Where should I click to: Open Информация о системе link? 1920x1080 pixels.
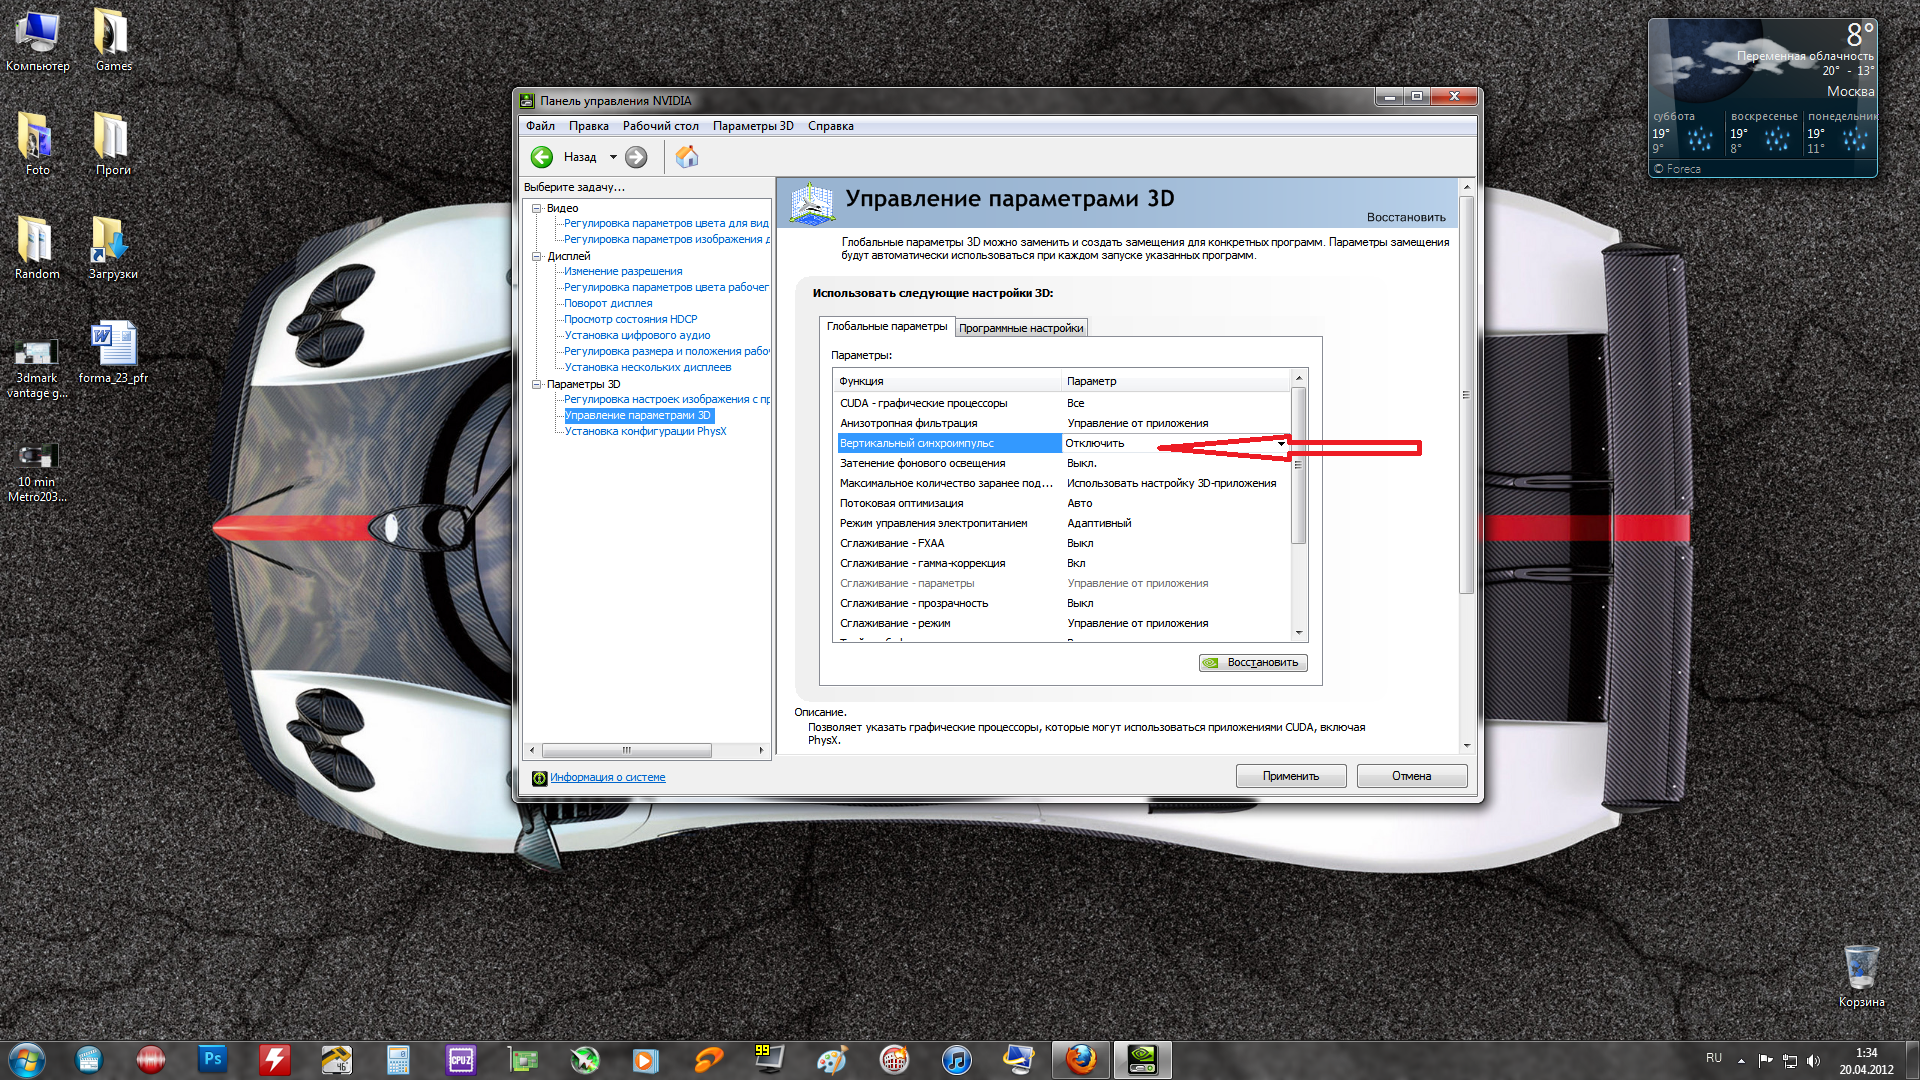click(x=607, y=777)
